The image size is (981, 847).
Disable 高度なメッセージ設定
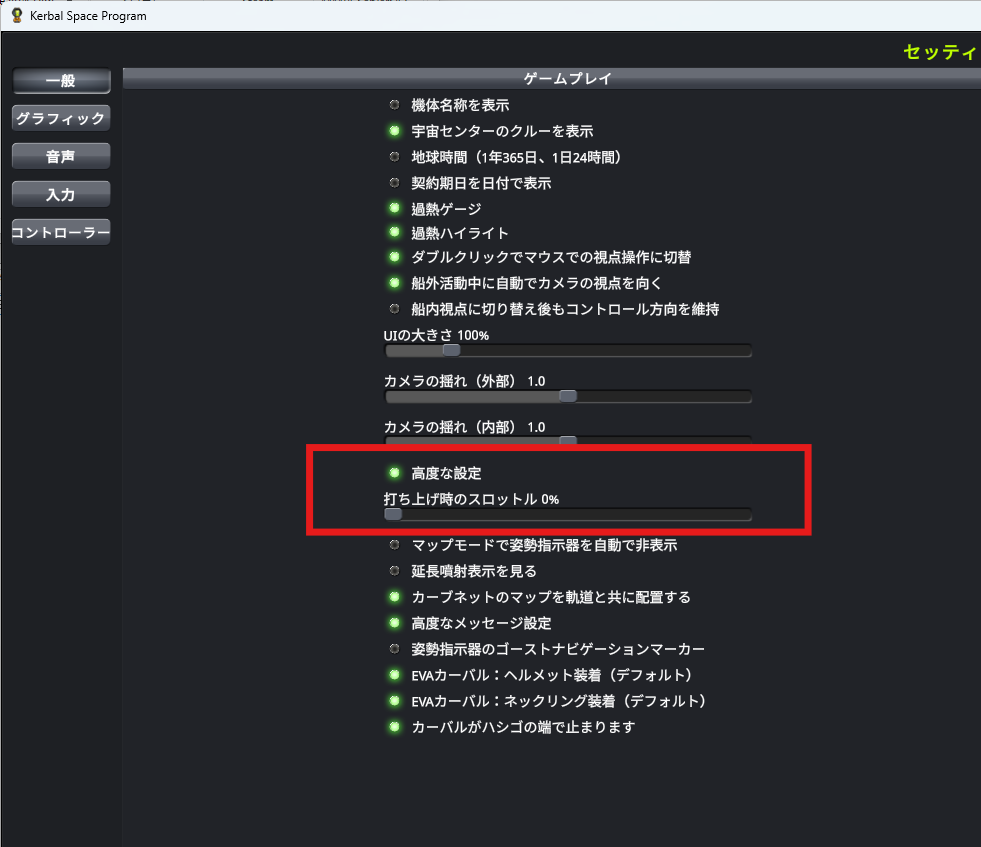[x=395, y=623]
